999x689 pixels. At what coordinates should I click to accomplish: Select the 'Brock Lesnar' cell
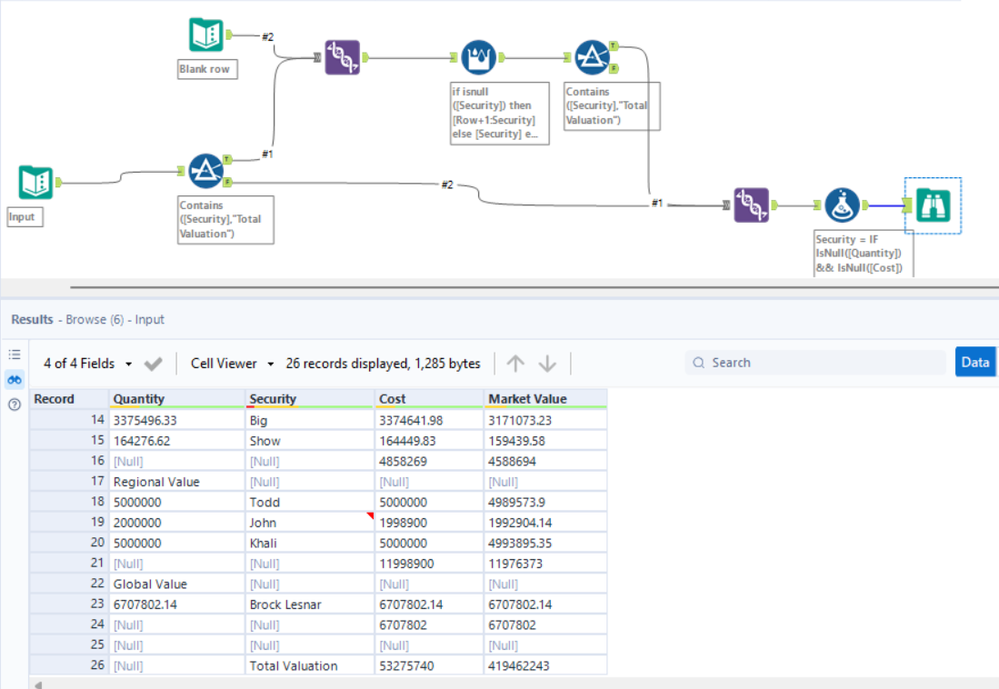(310, 604)
